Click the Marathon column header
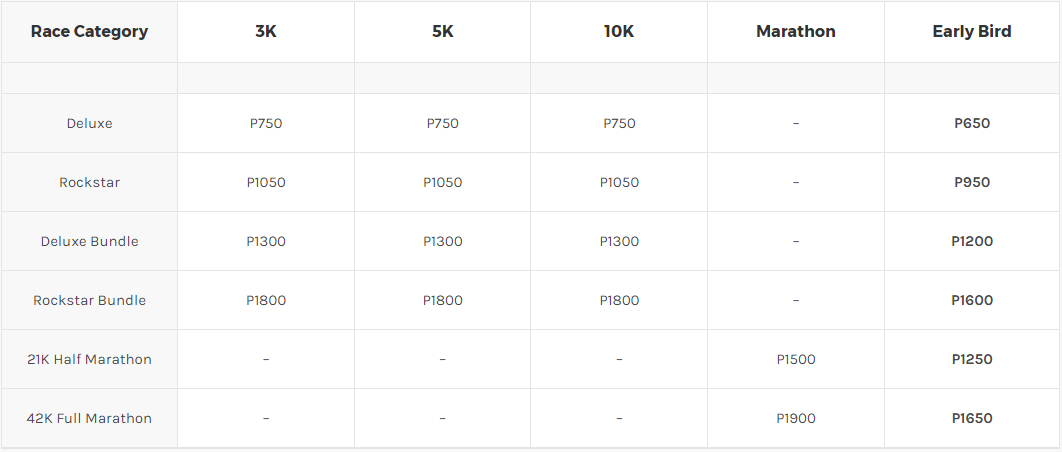This screenshot has width=1062, height=452. (796, 31)
